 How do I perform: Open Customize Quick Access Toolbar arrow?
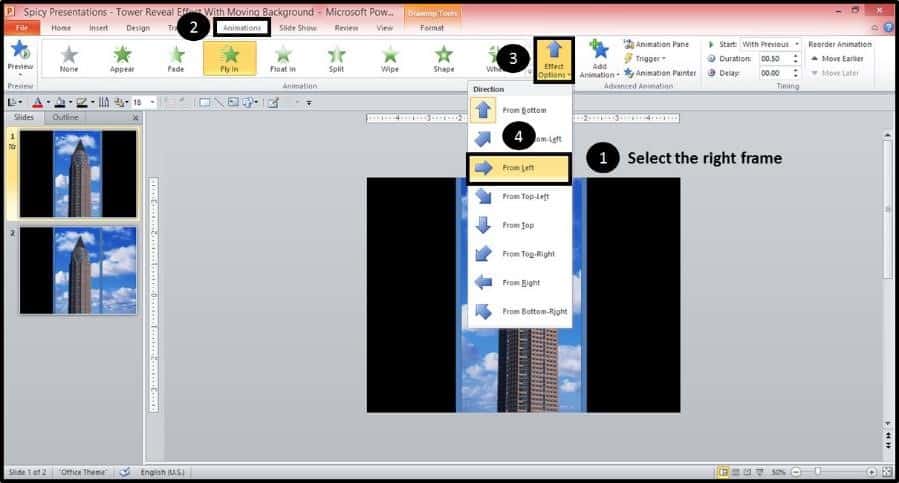point(308,103)
